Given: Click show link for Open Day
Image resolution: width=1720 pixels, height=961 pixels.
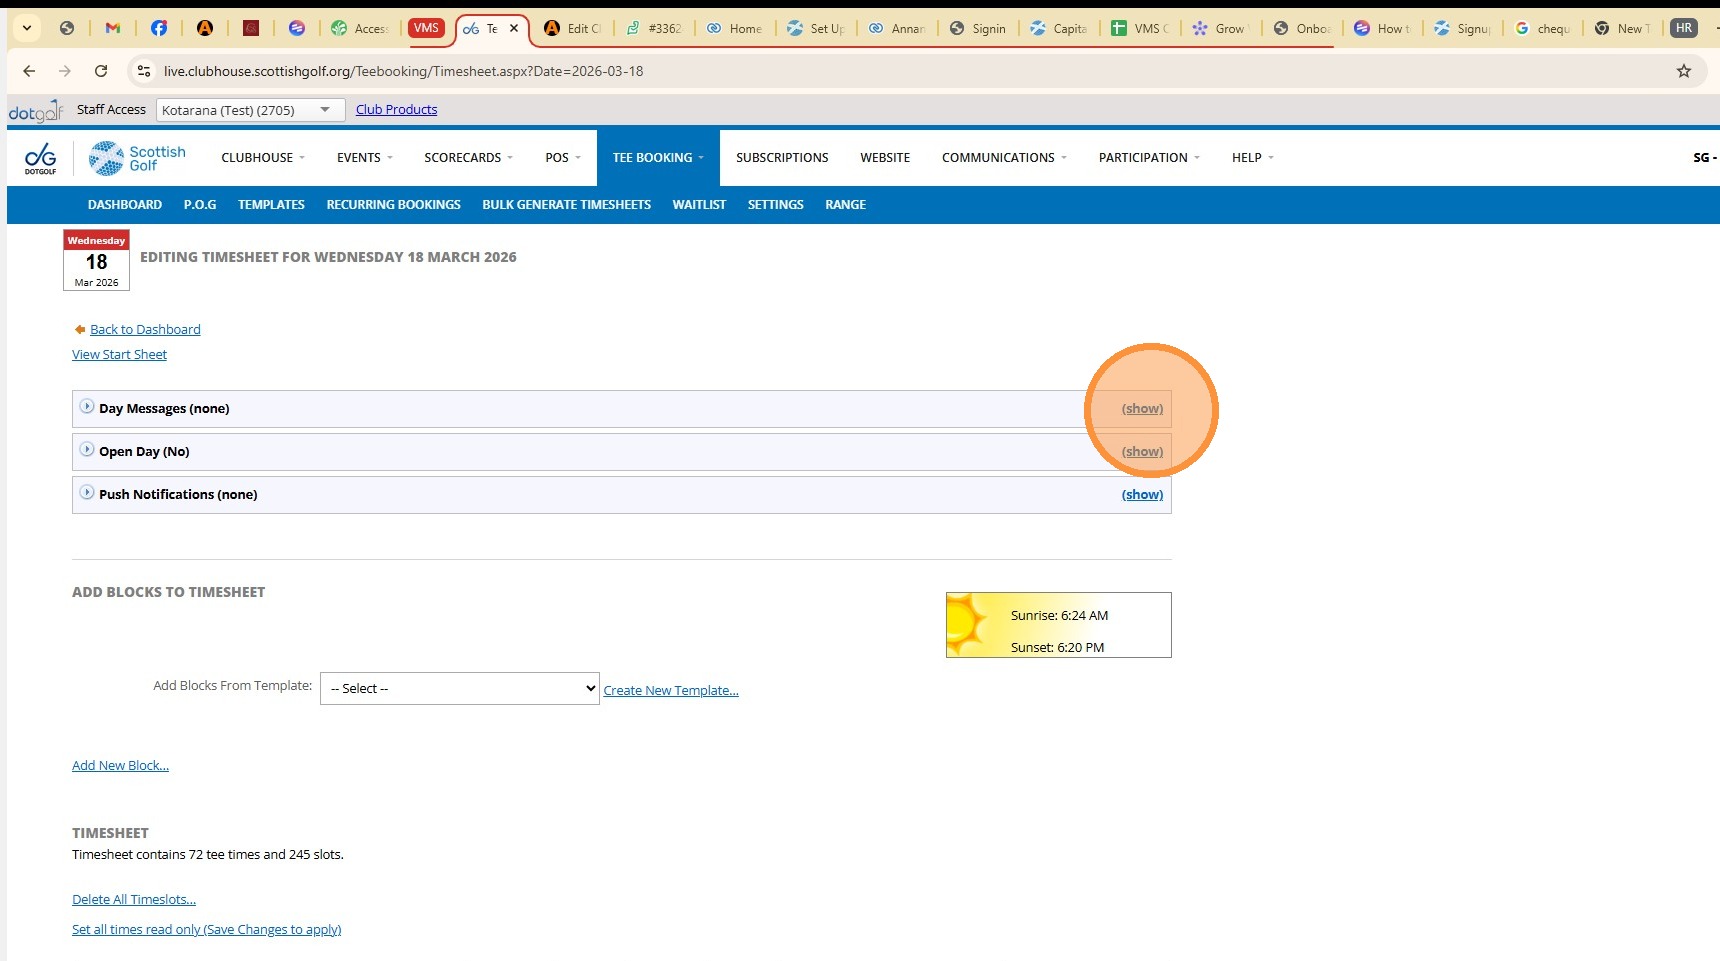Looking at the screenshot, I should (x=1142, y=452).
